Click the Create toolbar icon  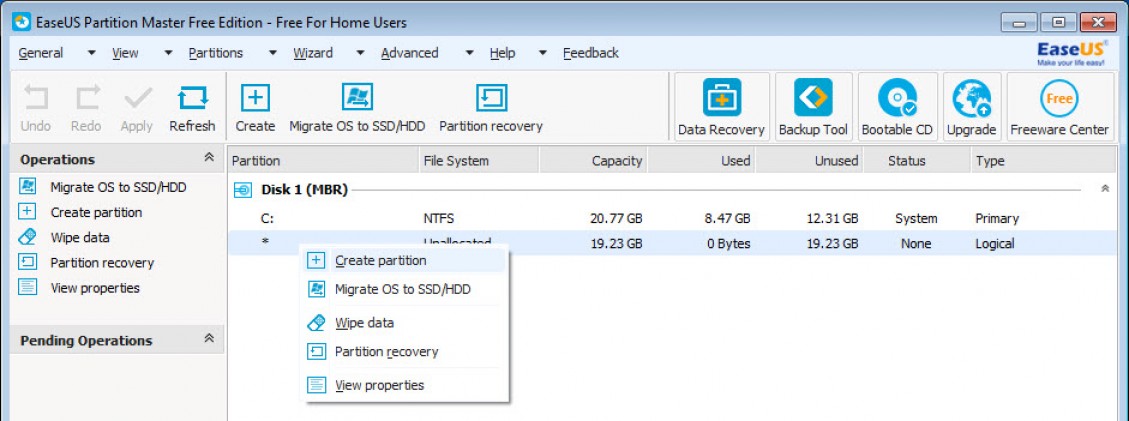[x=255, y=98]
